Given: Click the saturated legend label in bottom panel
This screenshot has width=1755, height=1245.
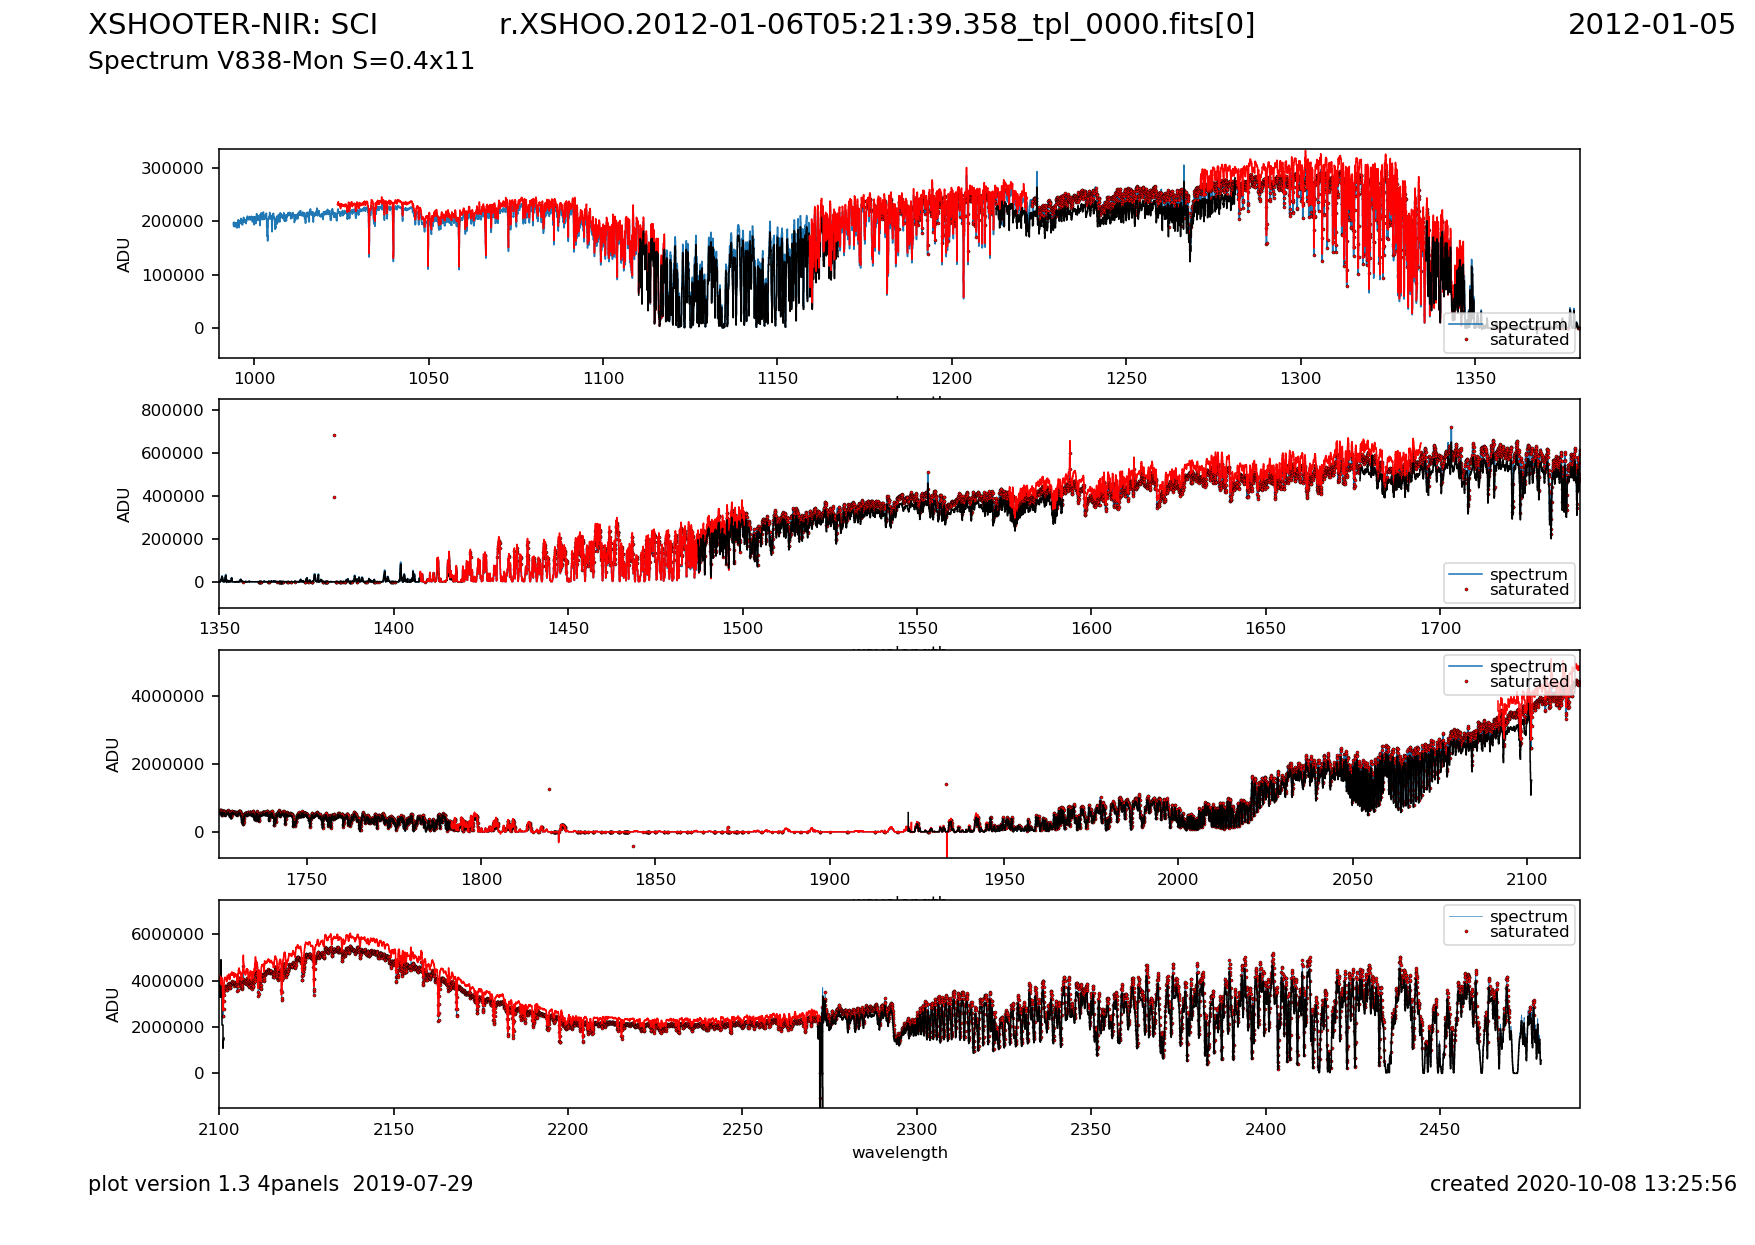Looking at the screenshot, I should (x=1529, y=932).
